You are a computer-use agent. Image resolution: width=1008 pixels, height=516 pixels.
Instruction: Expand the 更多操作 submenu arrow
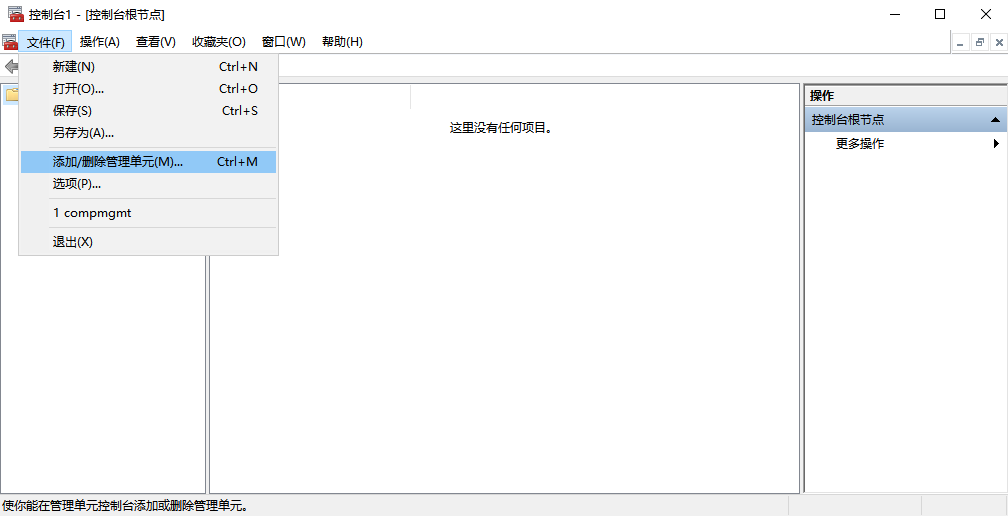coord(996,144)
